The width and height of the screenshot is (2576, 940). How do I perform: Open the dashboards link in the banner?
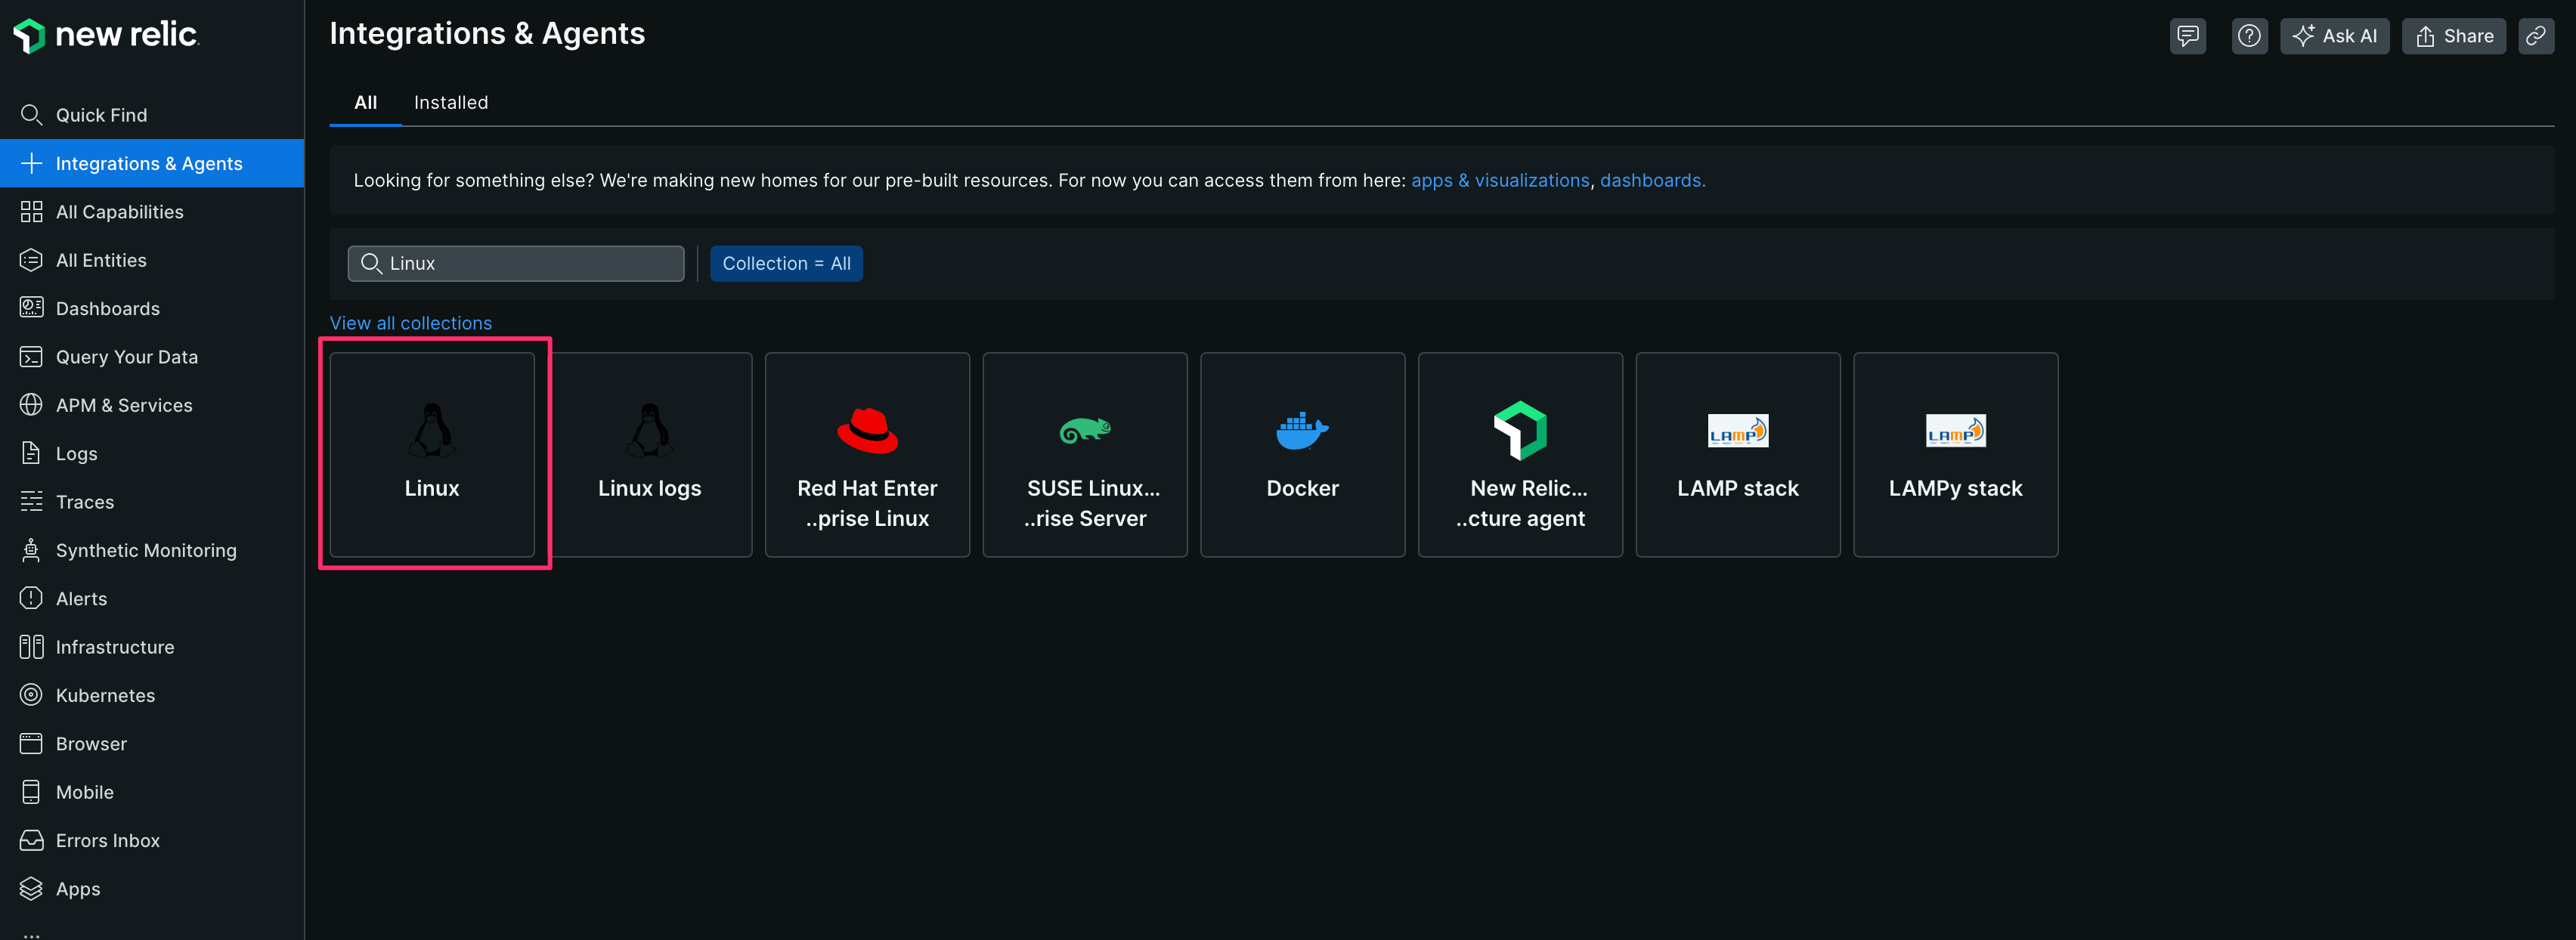pos(1652,180)
